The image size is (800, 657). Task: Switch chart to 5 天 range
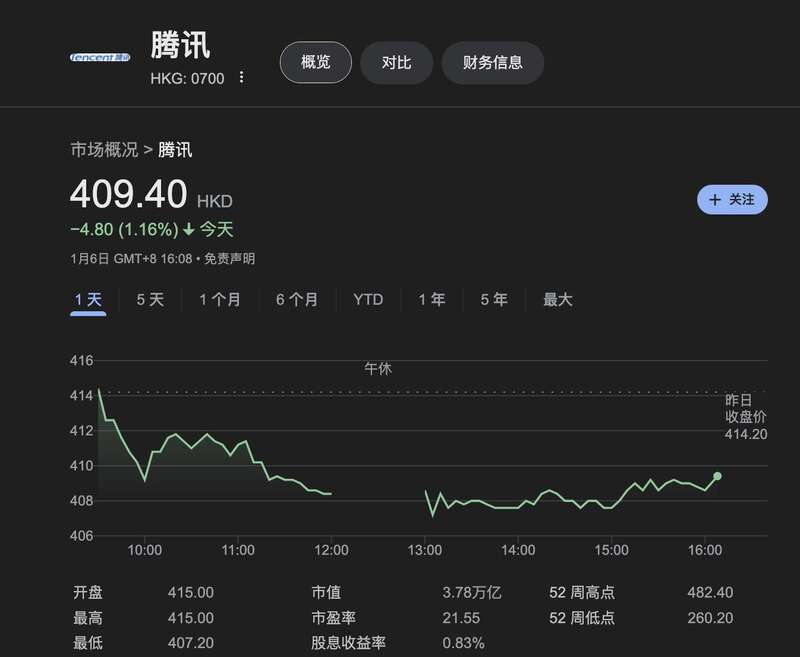pyautogui.click(x=150, y=299)
